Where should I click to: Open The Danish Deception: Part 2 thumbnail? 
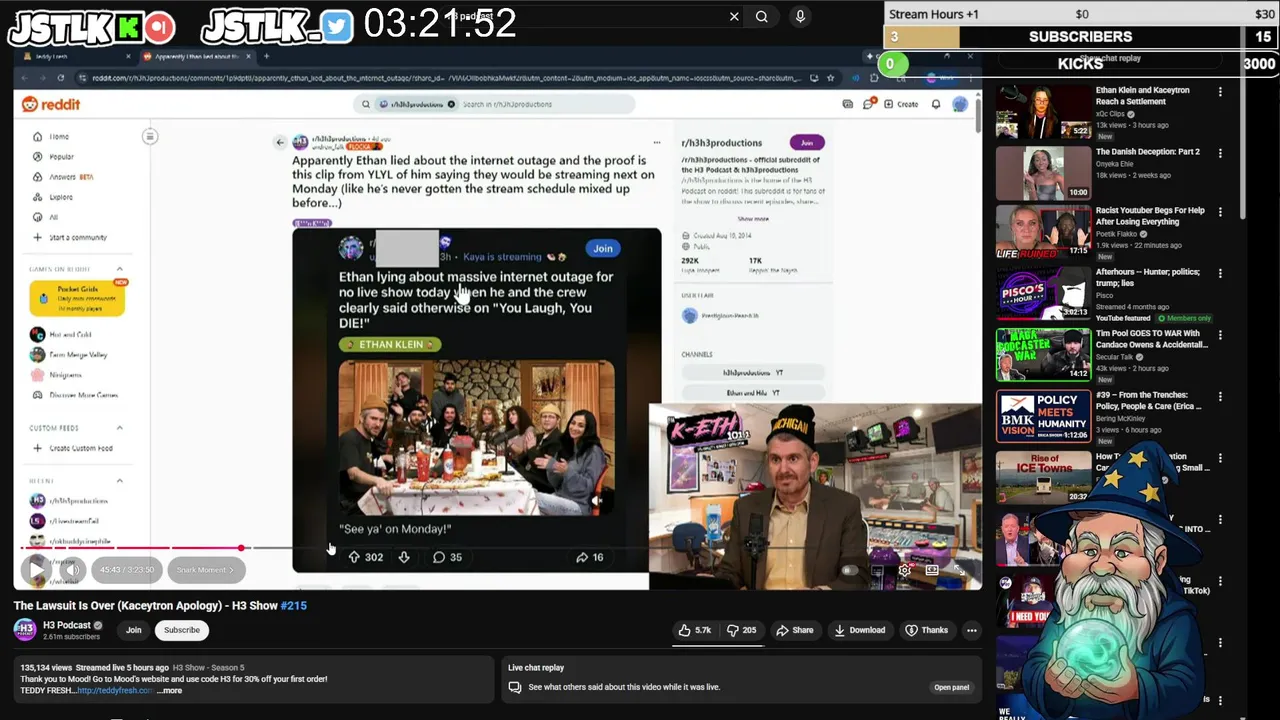pyautogui.click(x=1043, y=173)
